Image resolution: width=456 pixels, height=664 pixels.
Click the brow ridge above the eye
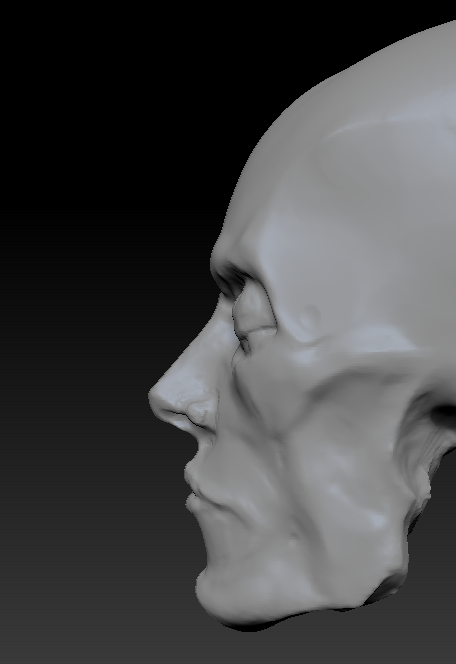pyautogui.click(x=232, y=271)
